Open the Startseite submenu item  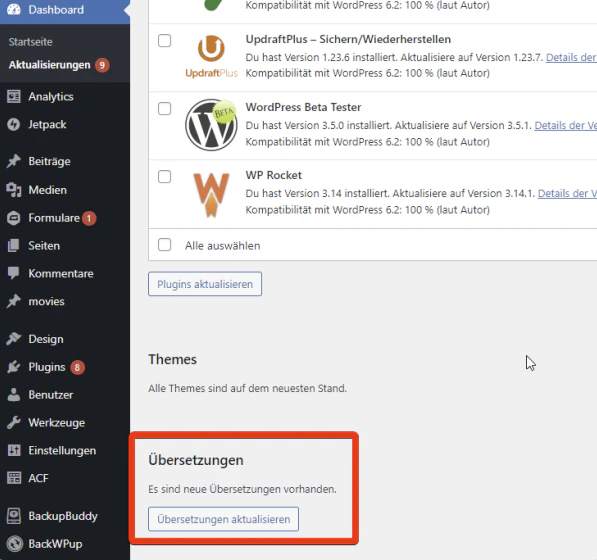[x=30, y=42]
